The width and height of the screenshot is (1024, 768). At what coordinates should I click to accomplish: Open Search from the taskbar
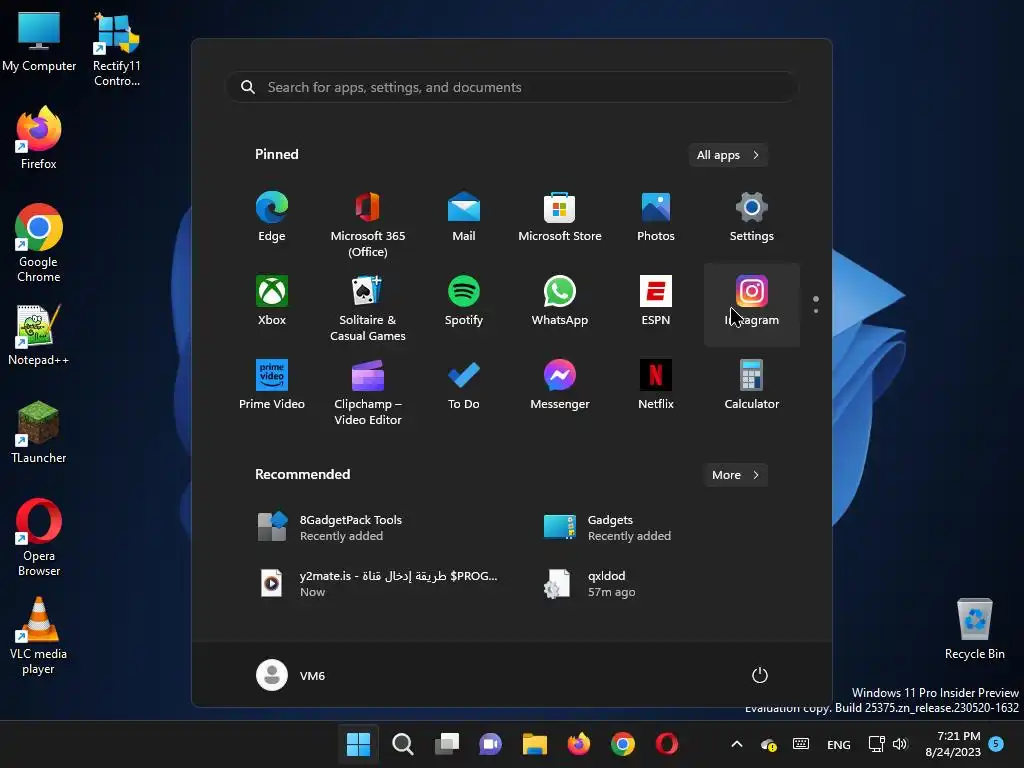(x=402, y=744)
